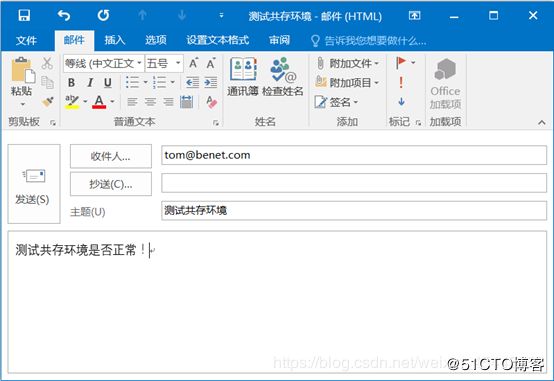This screenshot has width=554, height=381.
Task: Click Ribbon Display Options icon
Action: pos(414,16)
